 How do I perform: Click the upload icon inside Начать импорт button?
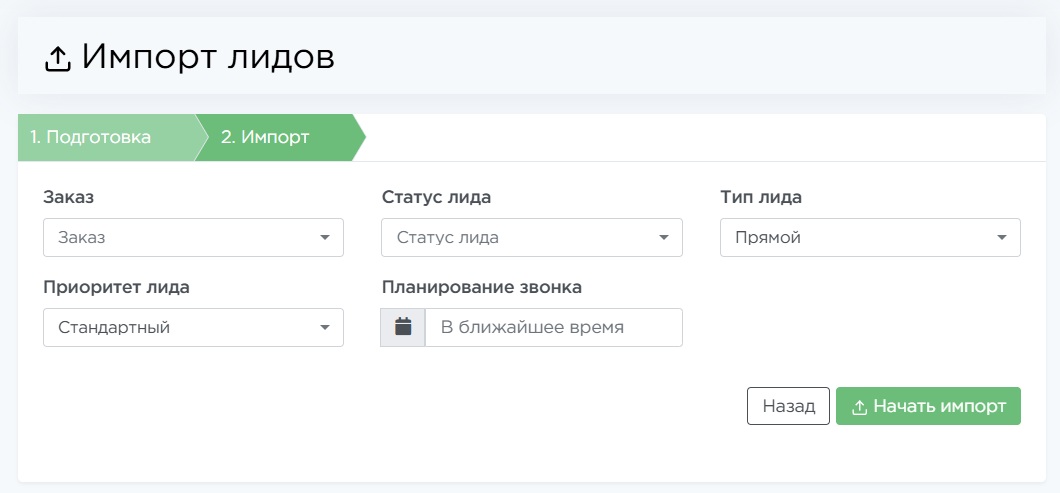(859, 407)
